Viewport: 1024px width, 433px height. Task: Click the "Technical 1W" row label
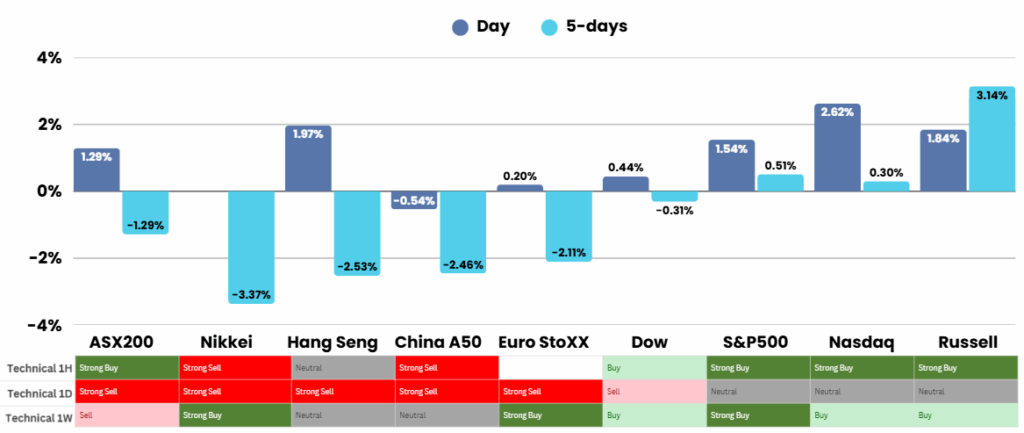[37, 414]
